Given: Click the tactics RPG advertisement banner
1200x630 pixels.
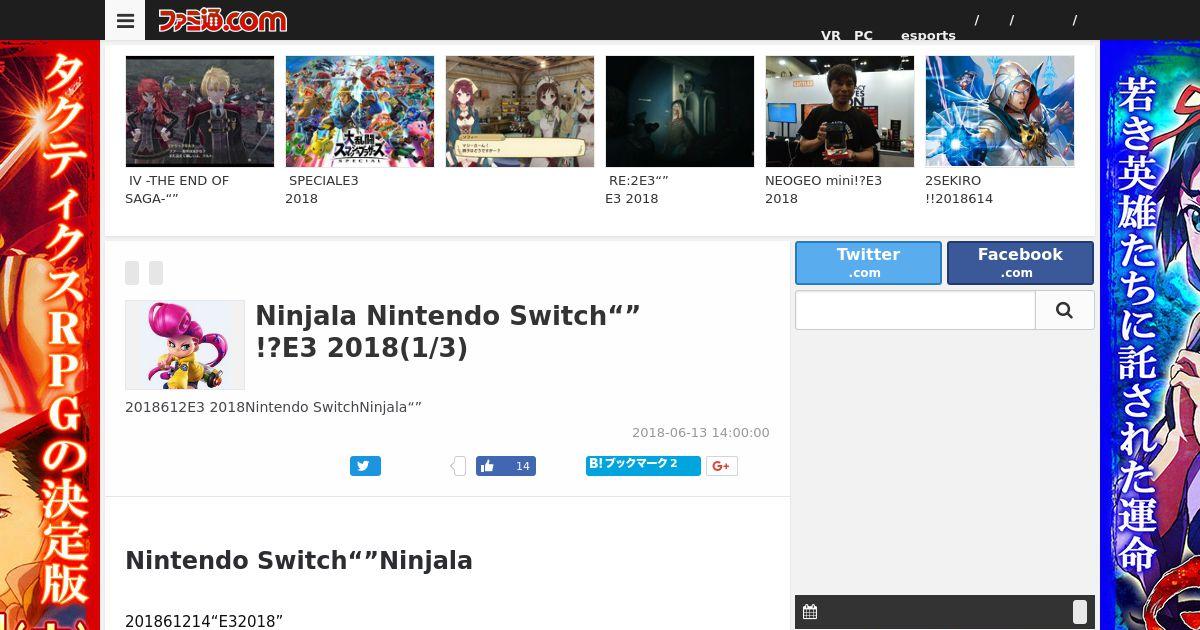Looking at the screenshot, I should (x=50, y=335).
